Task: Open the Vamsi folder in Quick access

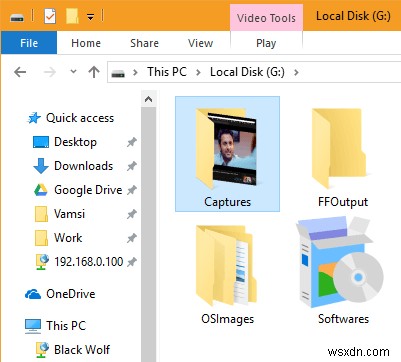Action: coord(69,214)
